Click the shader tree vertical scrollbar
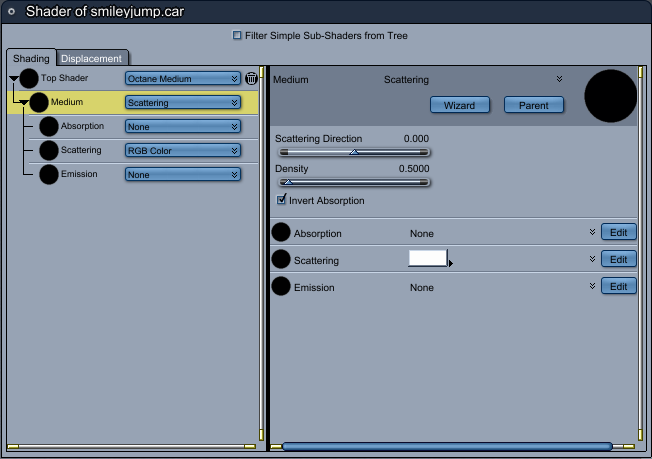Viewport: 652px width, 459px height. tap(262, 254)
